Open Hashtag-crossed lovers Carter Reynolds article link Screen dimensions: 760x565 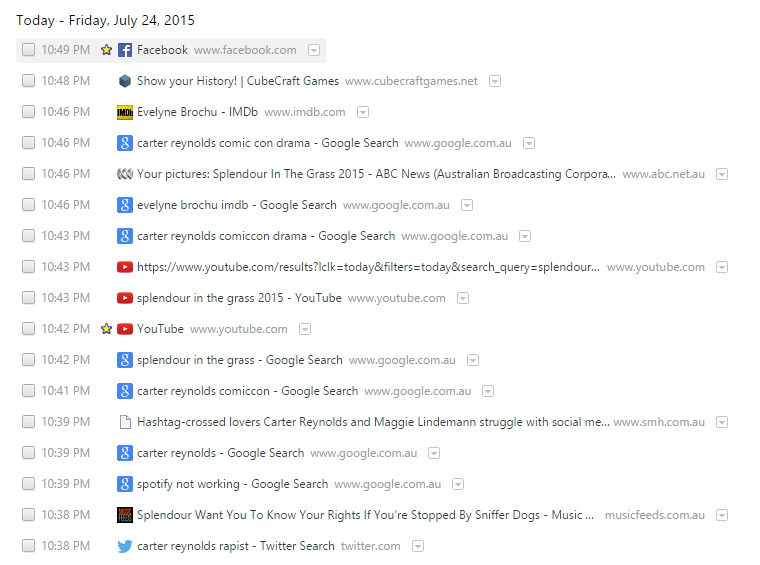coord(373,422)
